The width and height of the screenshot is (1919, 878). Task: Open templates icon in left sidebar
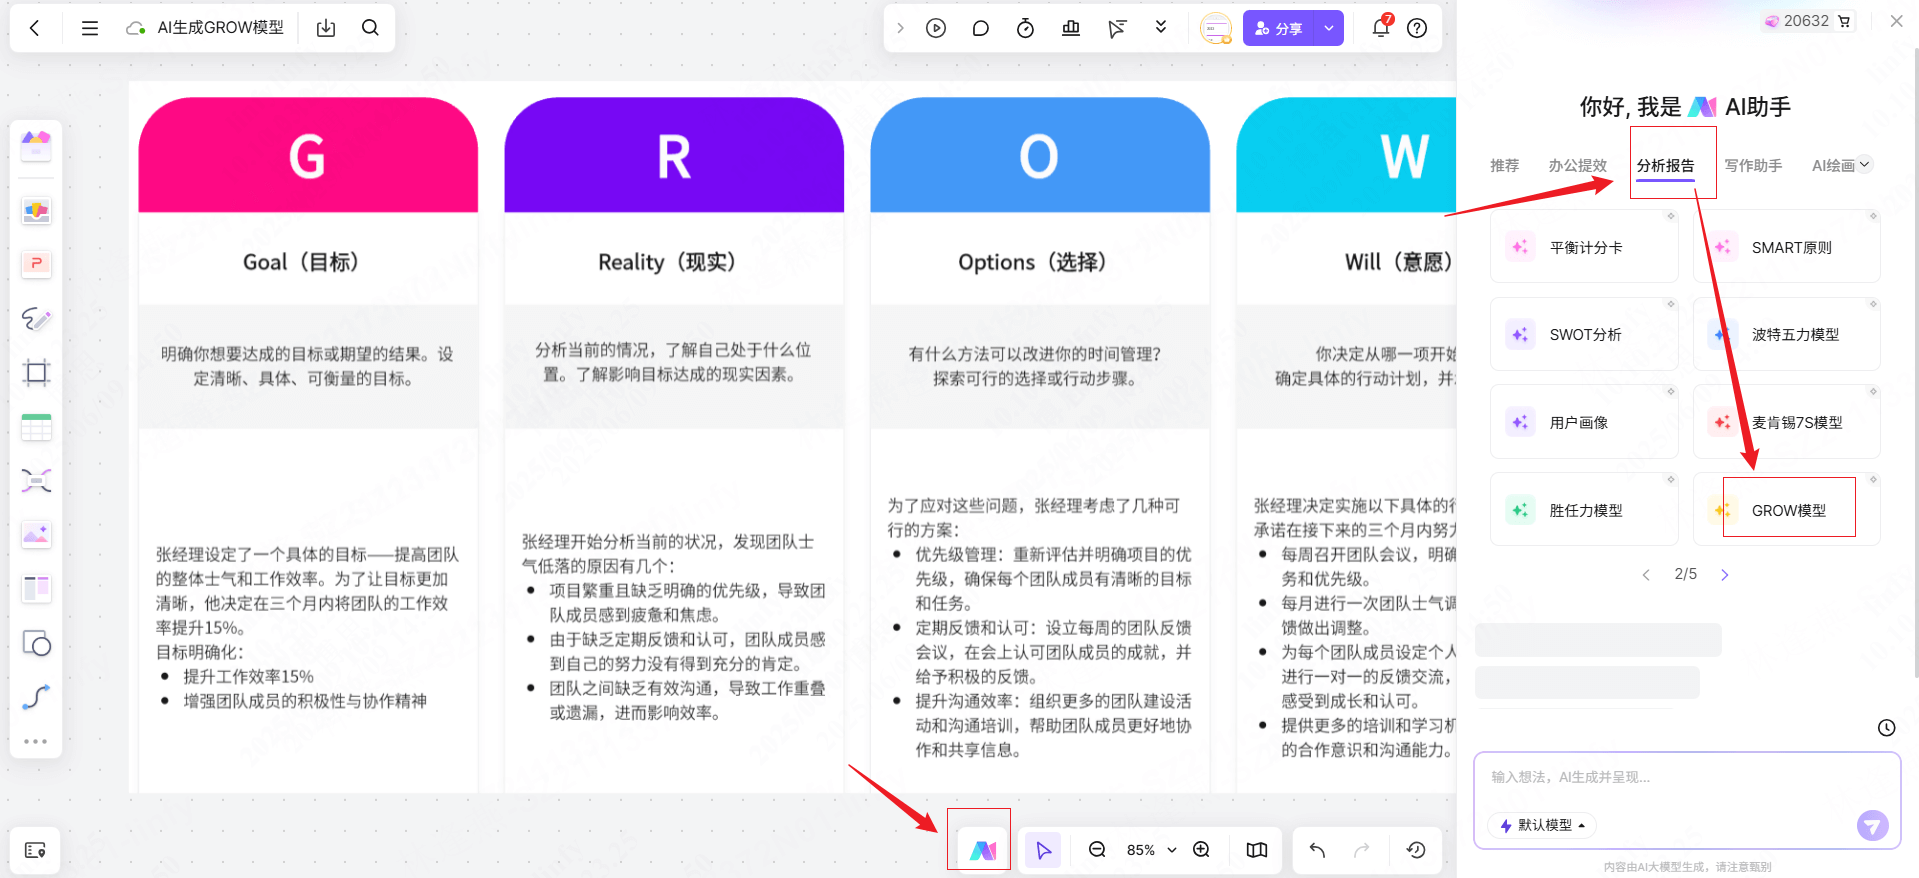click(36, 146)
